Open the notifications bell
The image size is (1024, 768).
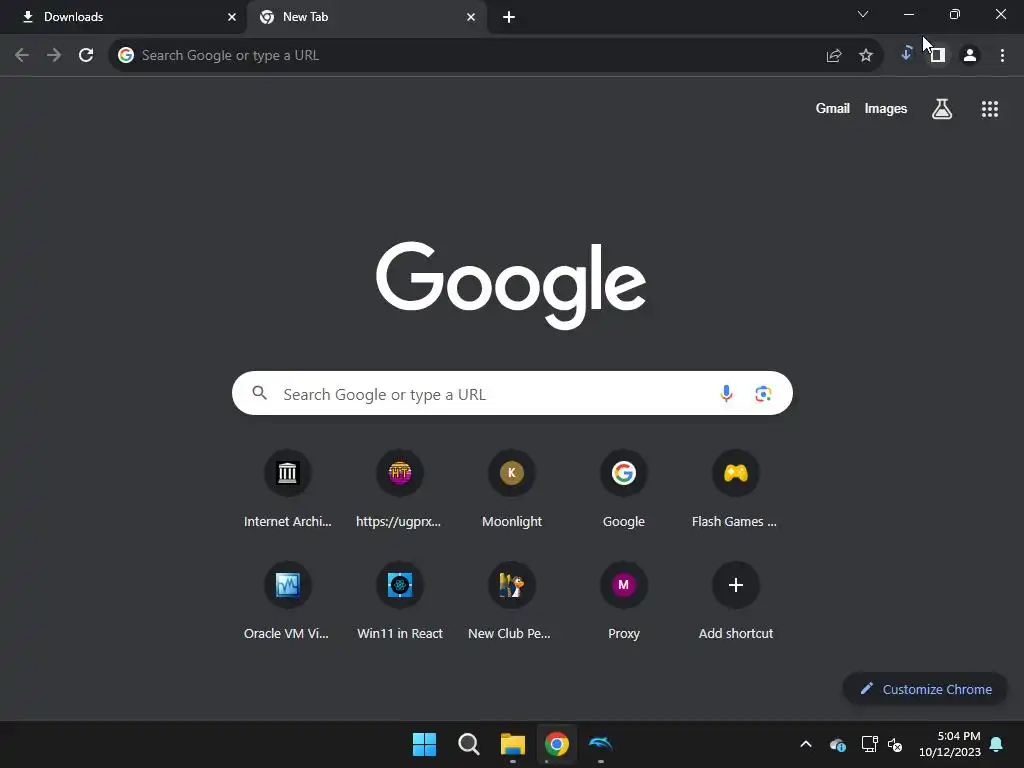(996, 744)
